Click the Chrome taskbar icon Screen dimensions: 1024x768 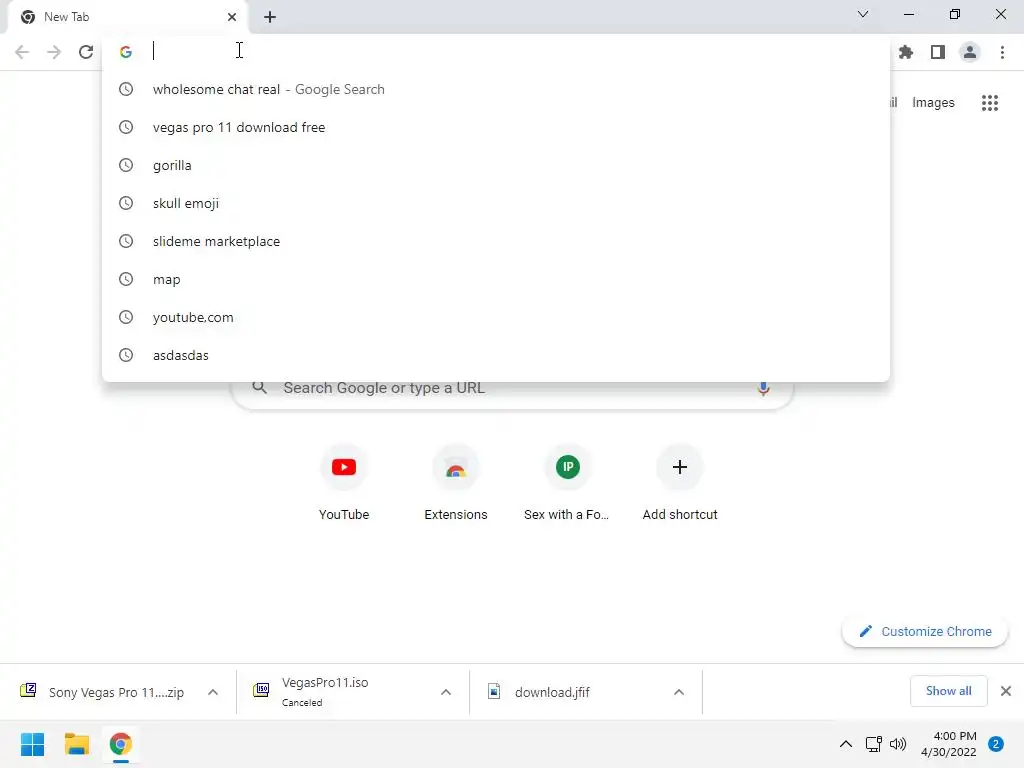[x=120, y=744]
